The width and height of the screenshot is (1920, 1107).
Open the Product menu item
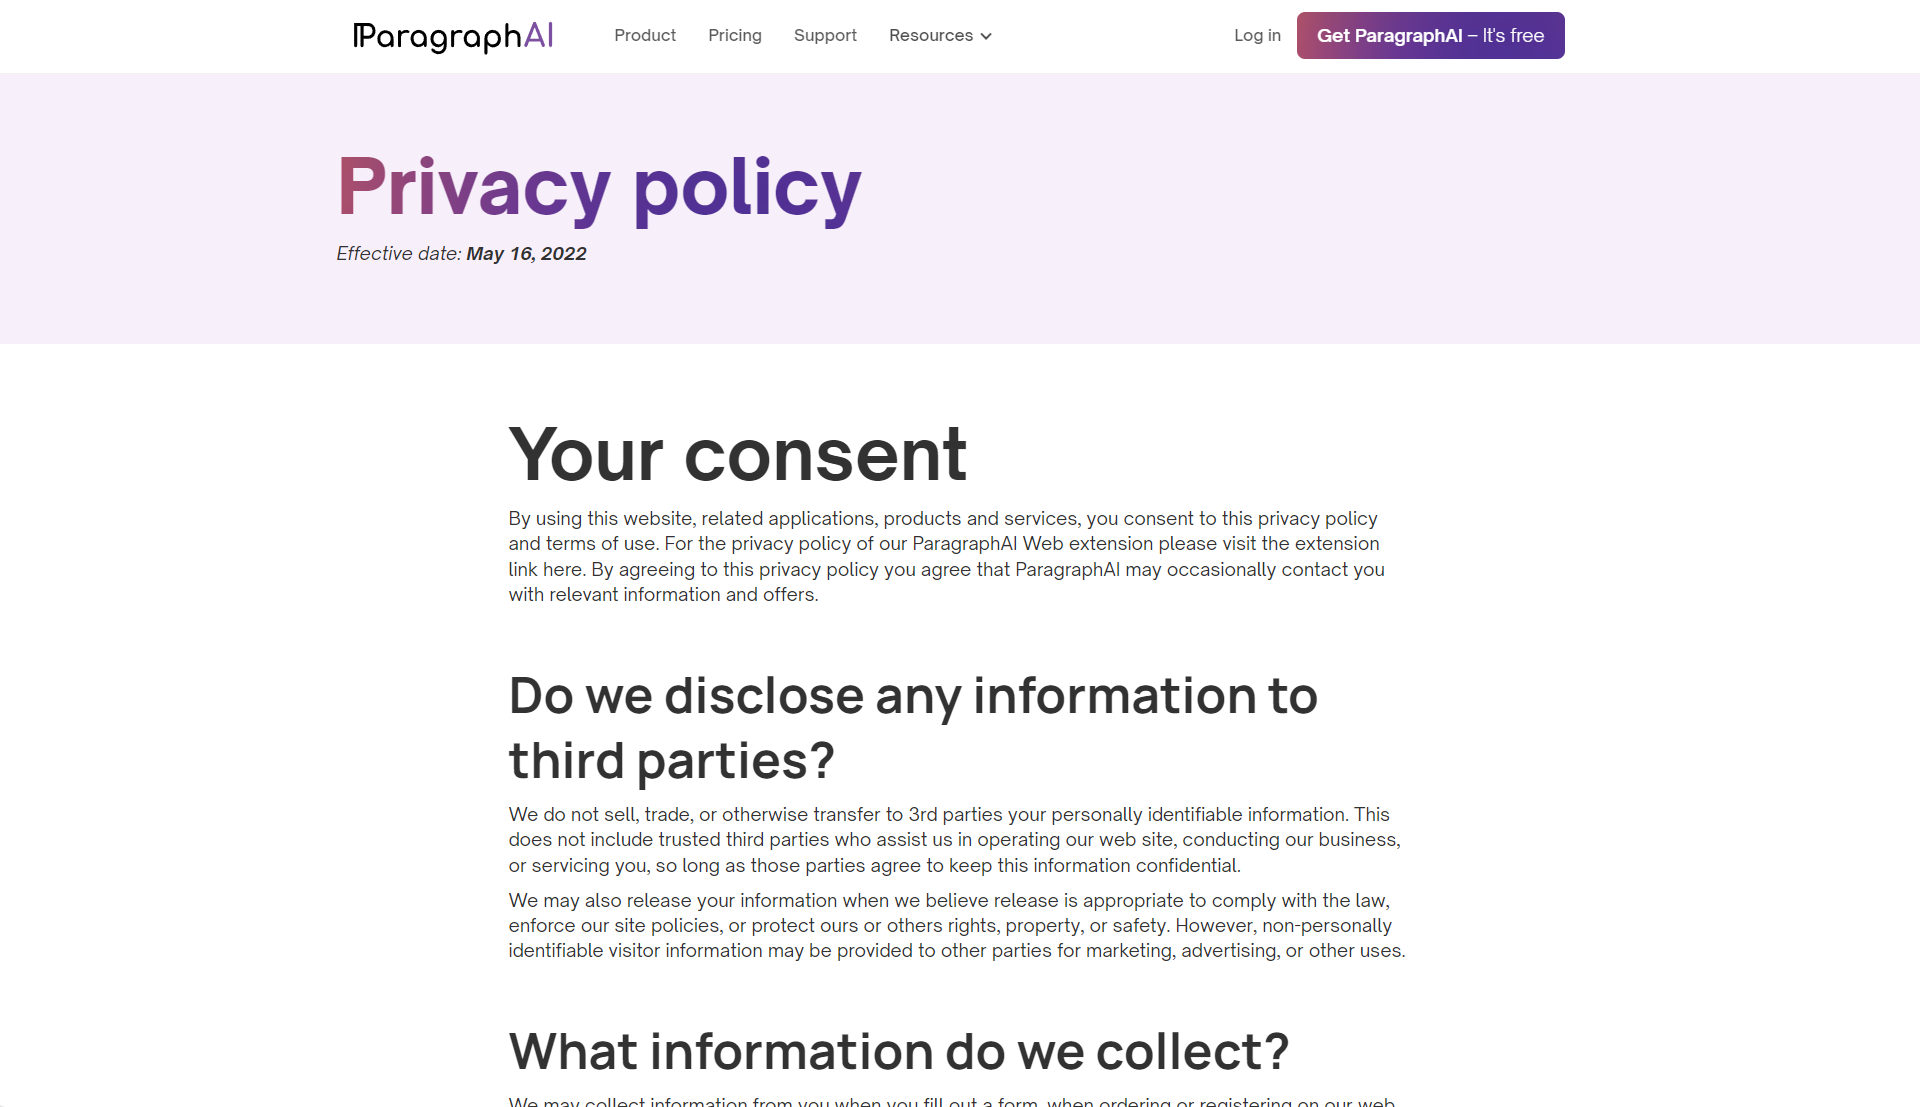pyautogui.click(x=645, y=36)
